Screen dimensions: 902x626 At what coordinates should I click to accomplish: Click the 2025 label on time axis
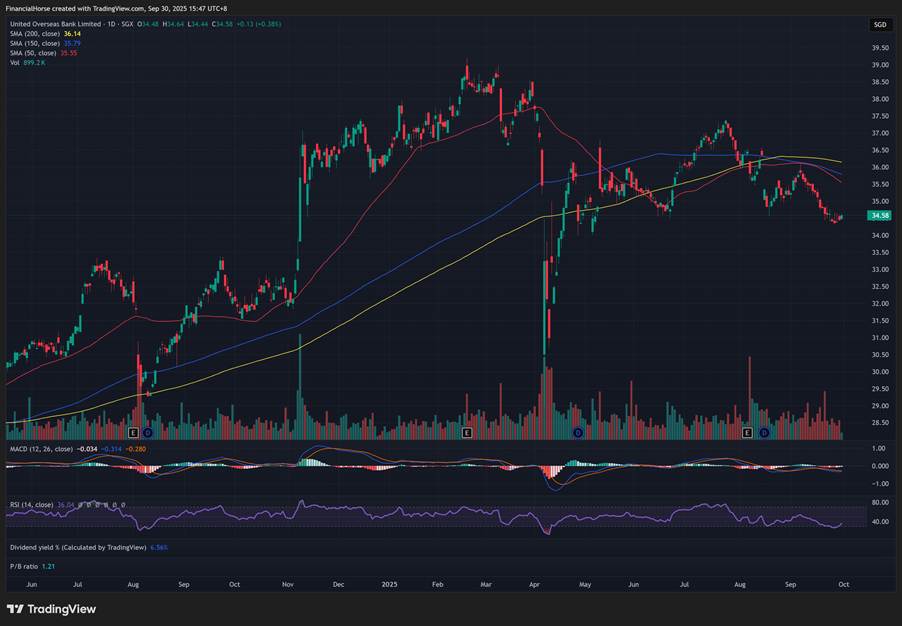tap(387, 582)
